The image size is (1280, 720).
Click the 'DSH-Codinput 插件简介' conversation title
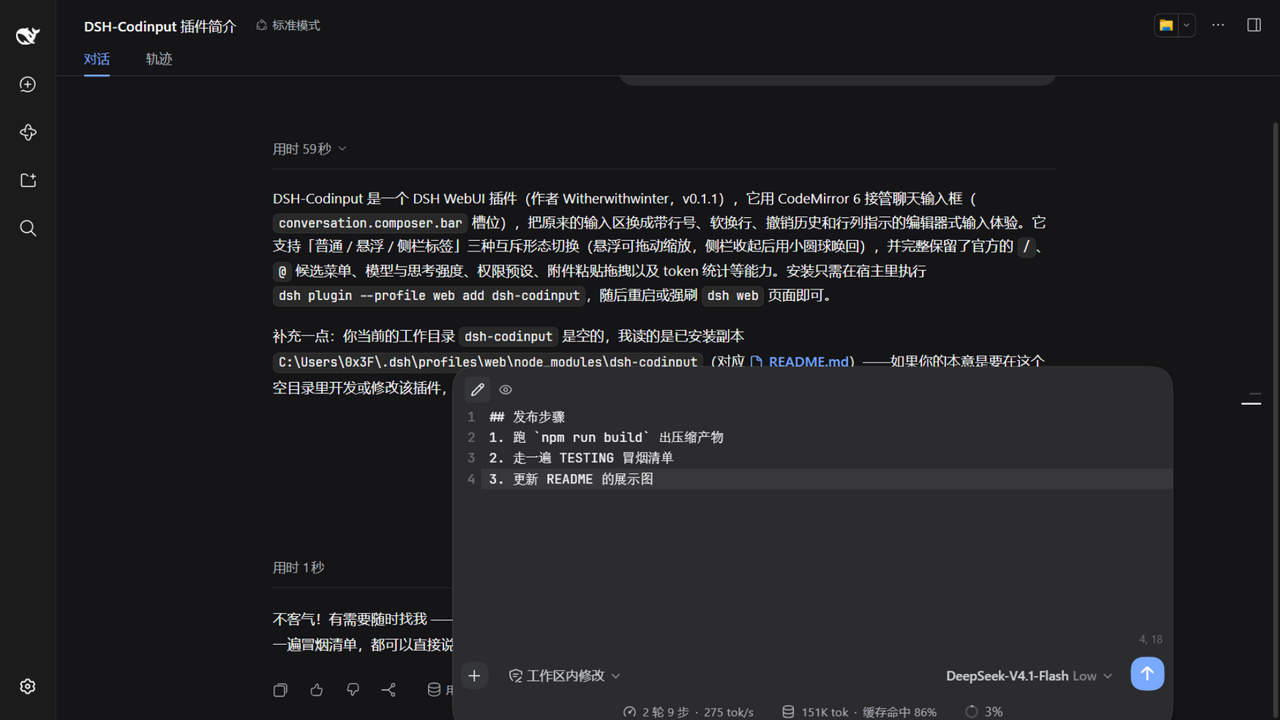(x=160, y=26)
